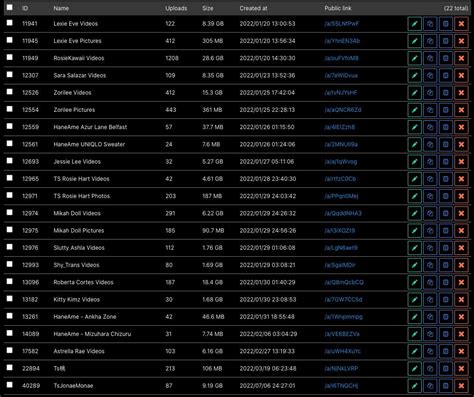
Task: Delete the Lexie Eve Videos album with red X
Action: coord(461,24)
